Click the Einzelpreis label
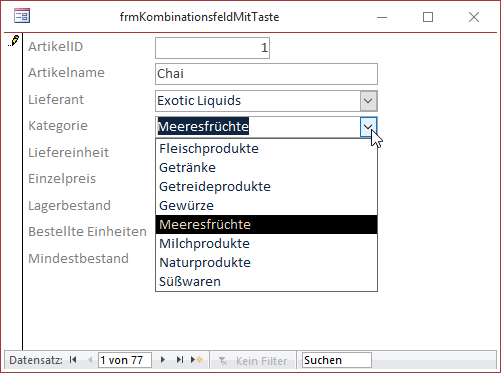The height and width of the screenshot is (373, 501). pos(62,179)
